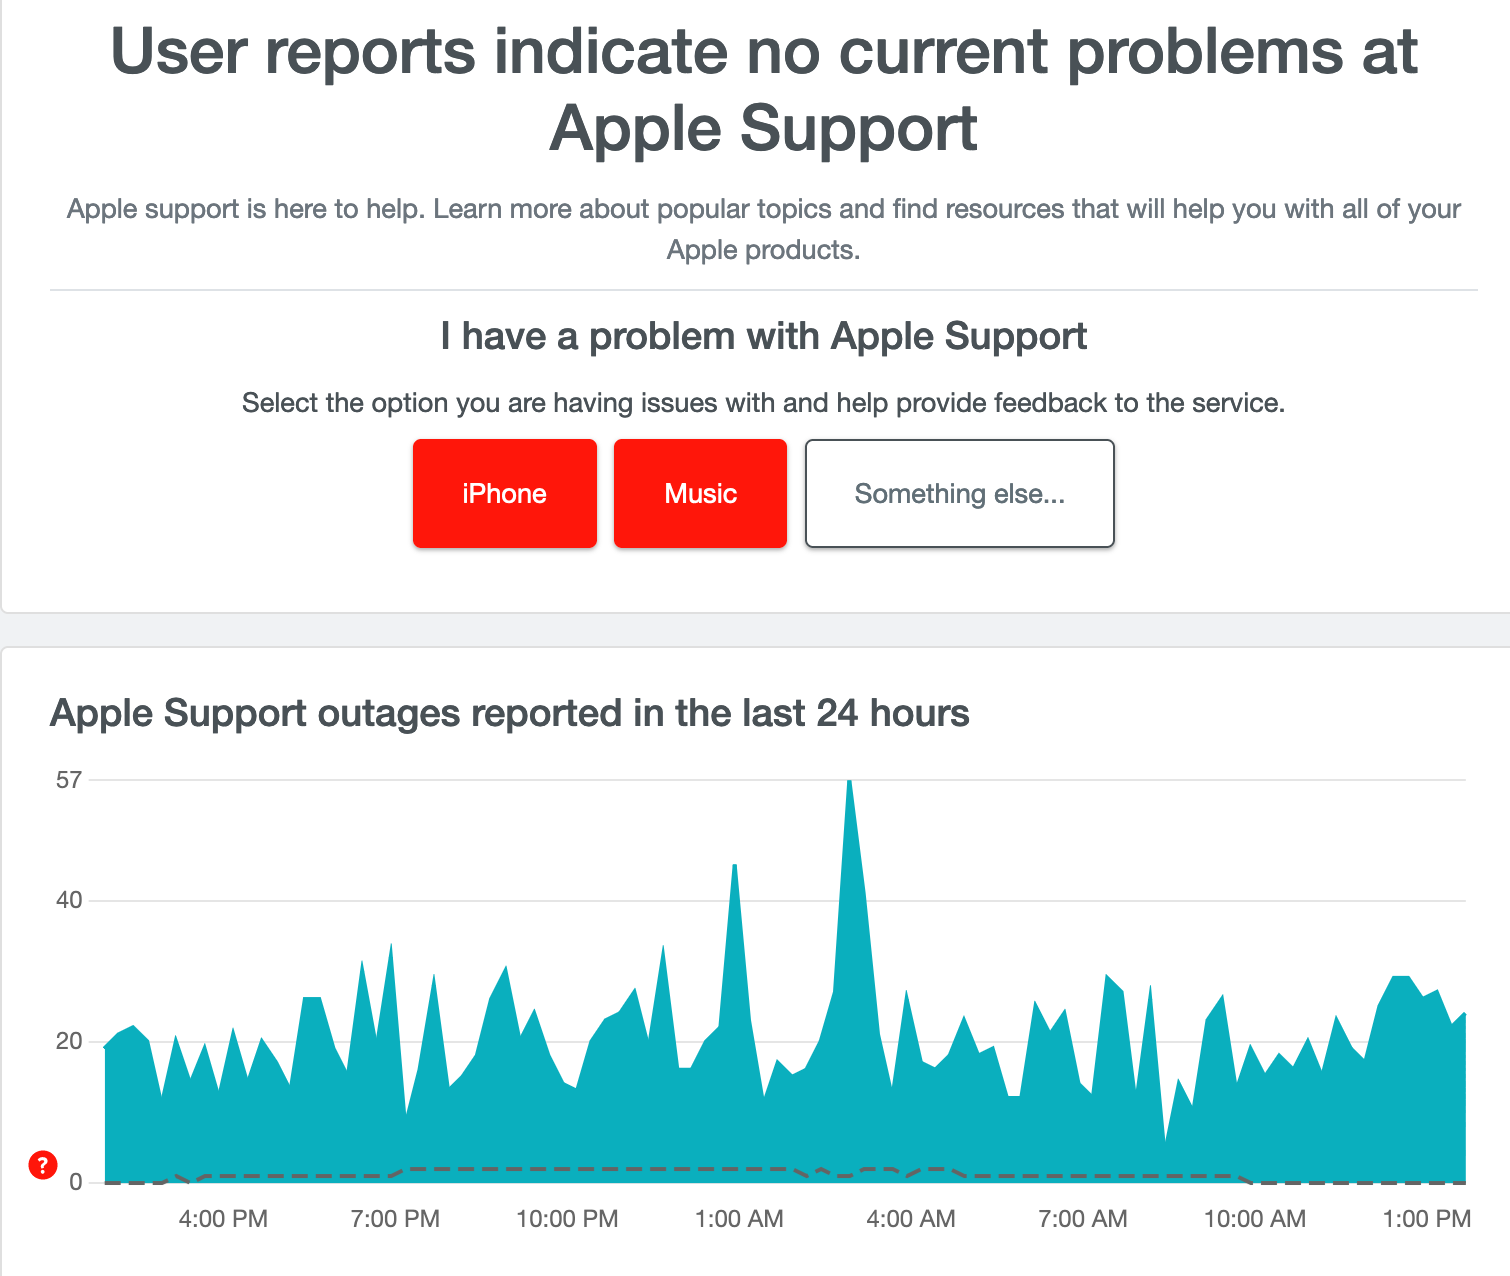Click the "1:00 AM" axis label
The height and width of the screenshot is (1276, 1510).
pyautogui.click(x=739, y=1219)
